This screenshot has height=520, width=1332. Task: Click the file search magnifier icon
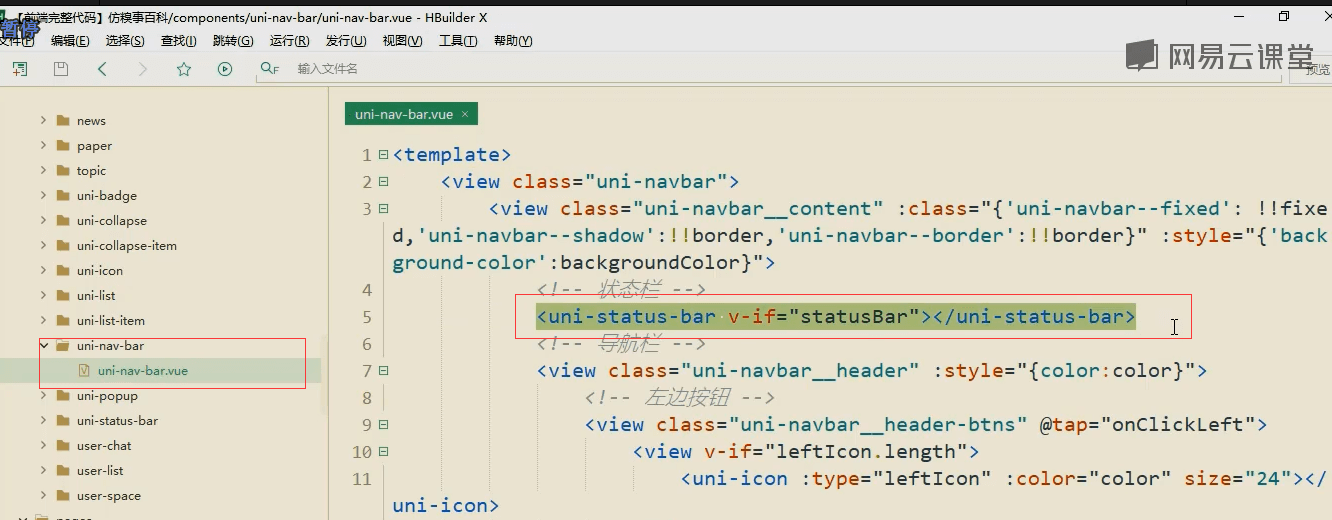268,69
